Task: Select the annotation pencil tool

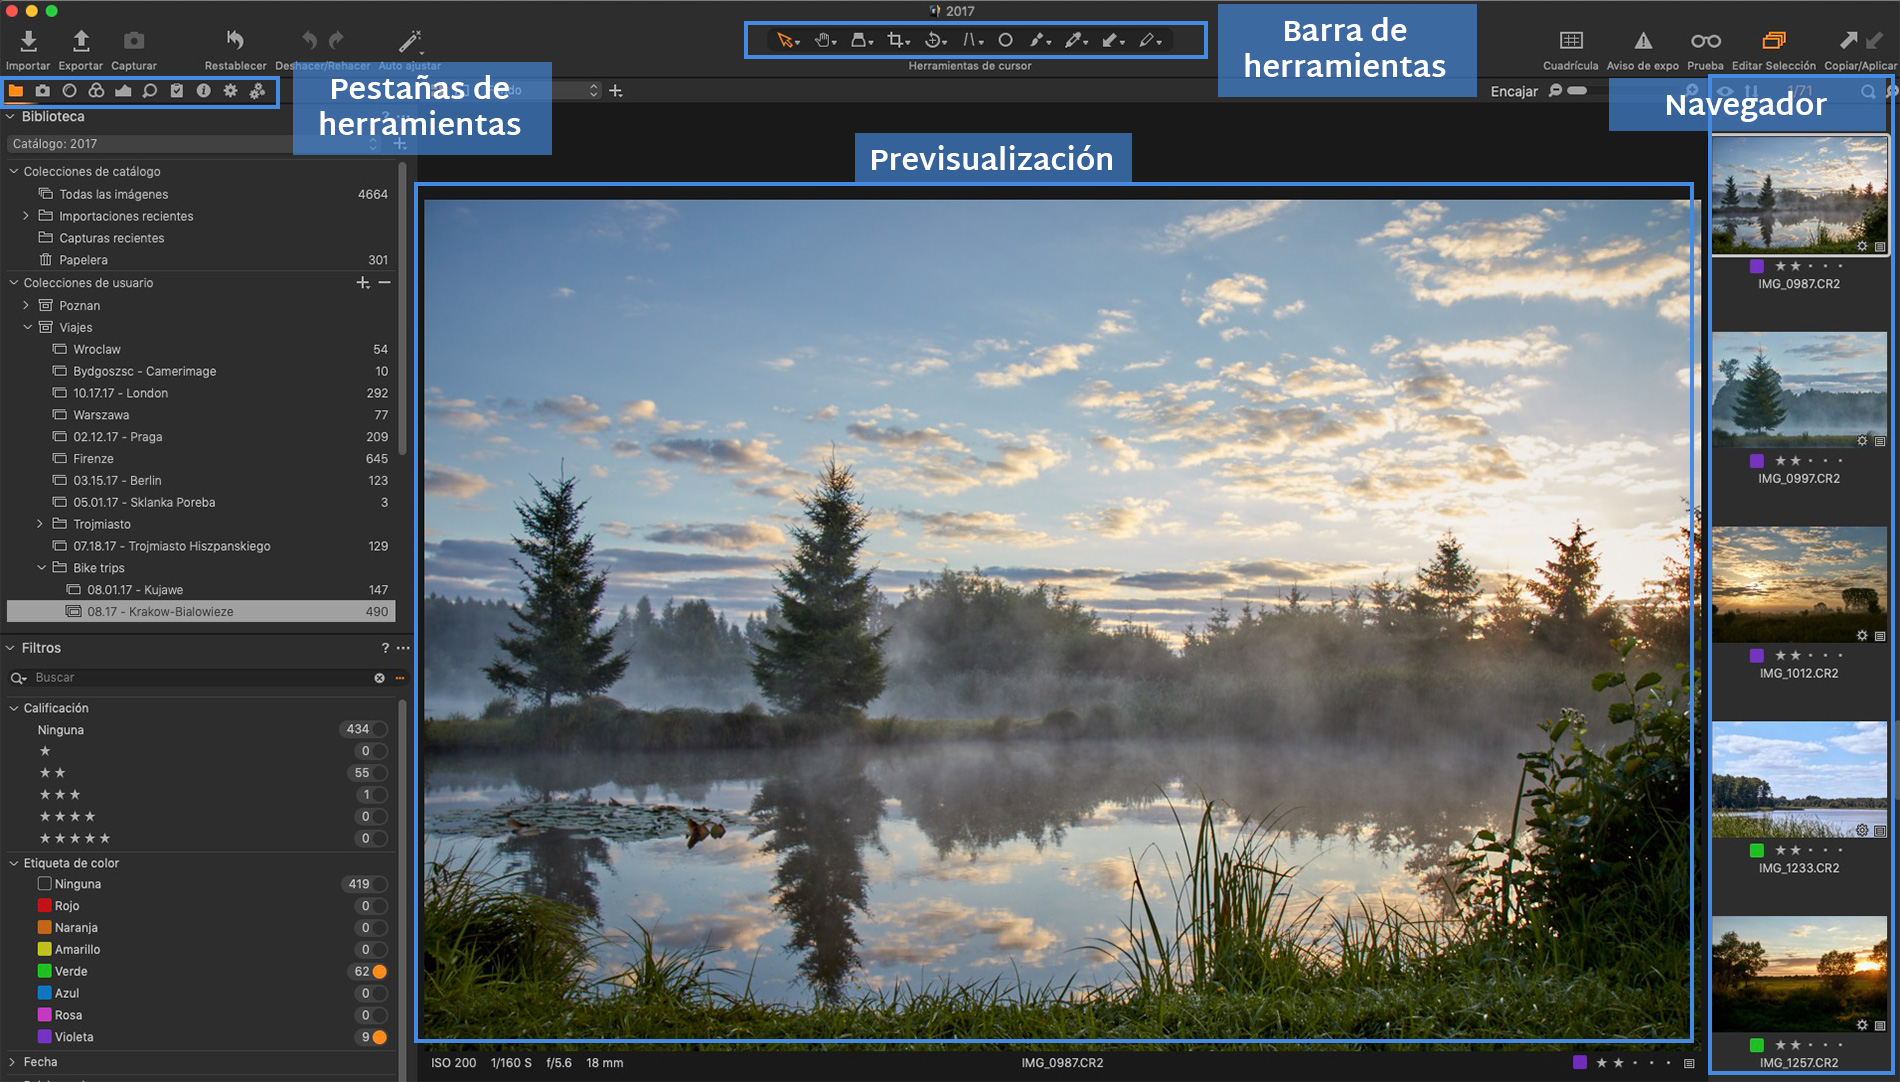Action: click(x=1149, y=40)
